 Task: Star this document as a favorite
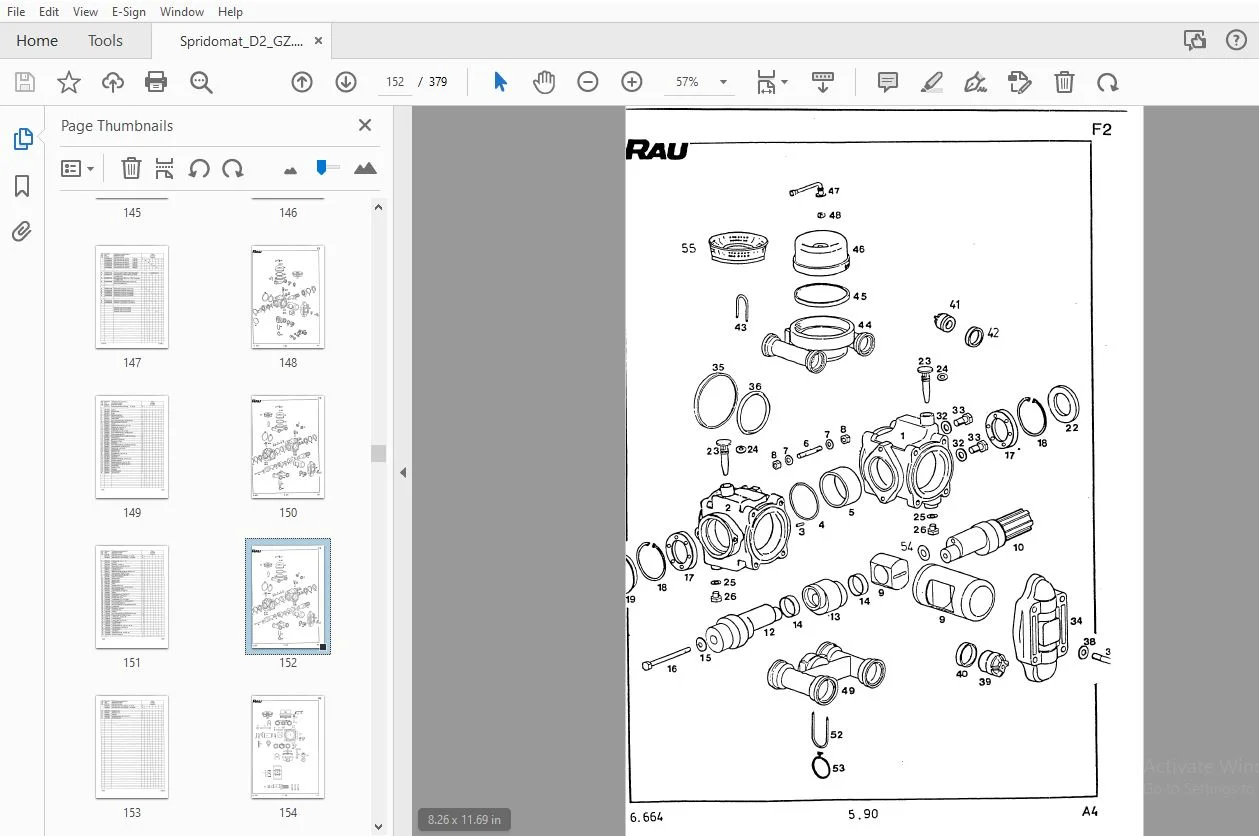pos(69,82)
